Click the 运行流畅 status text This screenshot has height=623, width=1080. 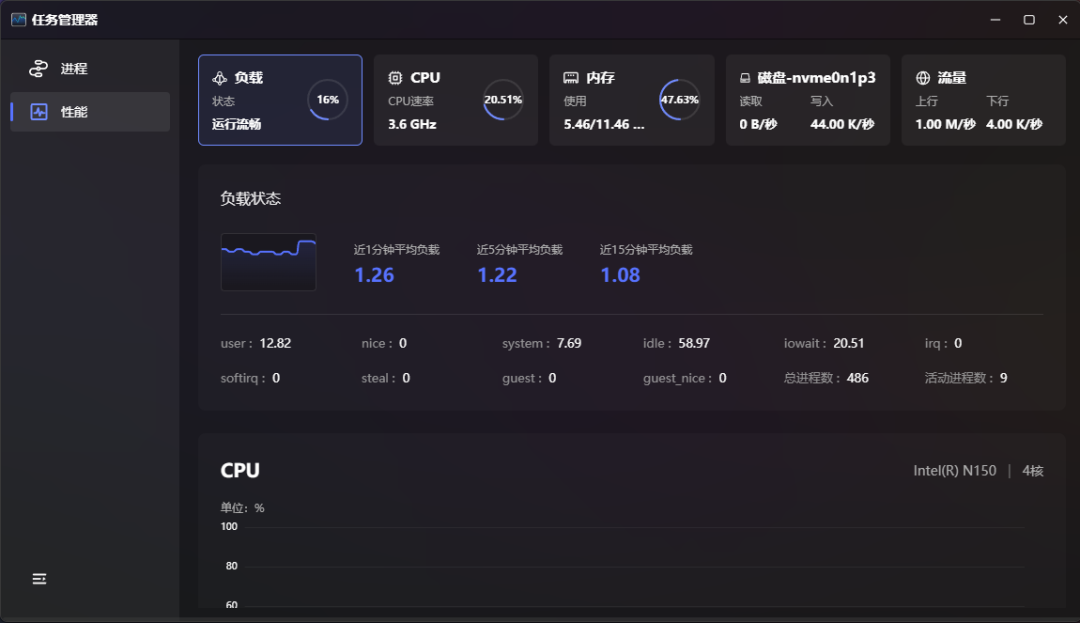[x=236, y=125]
